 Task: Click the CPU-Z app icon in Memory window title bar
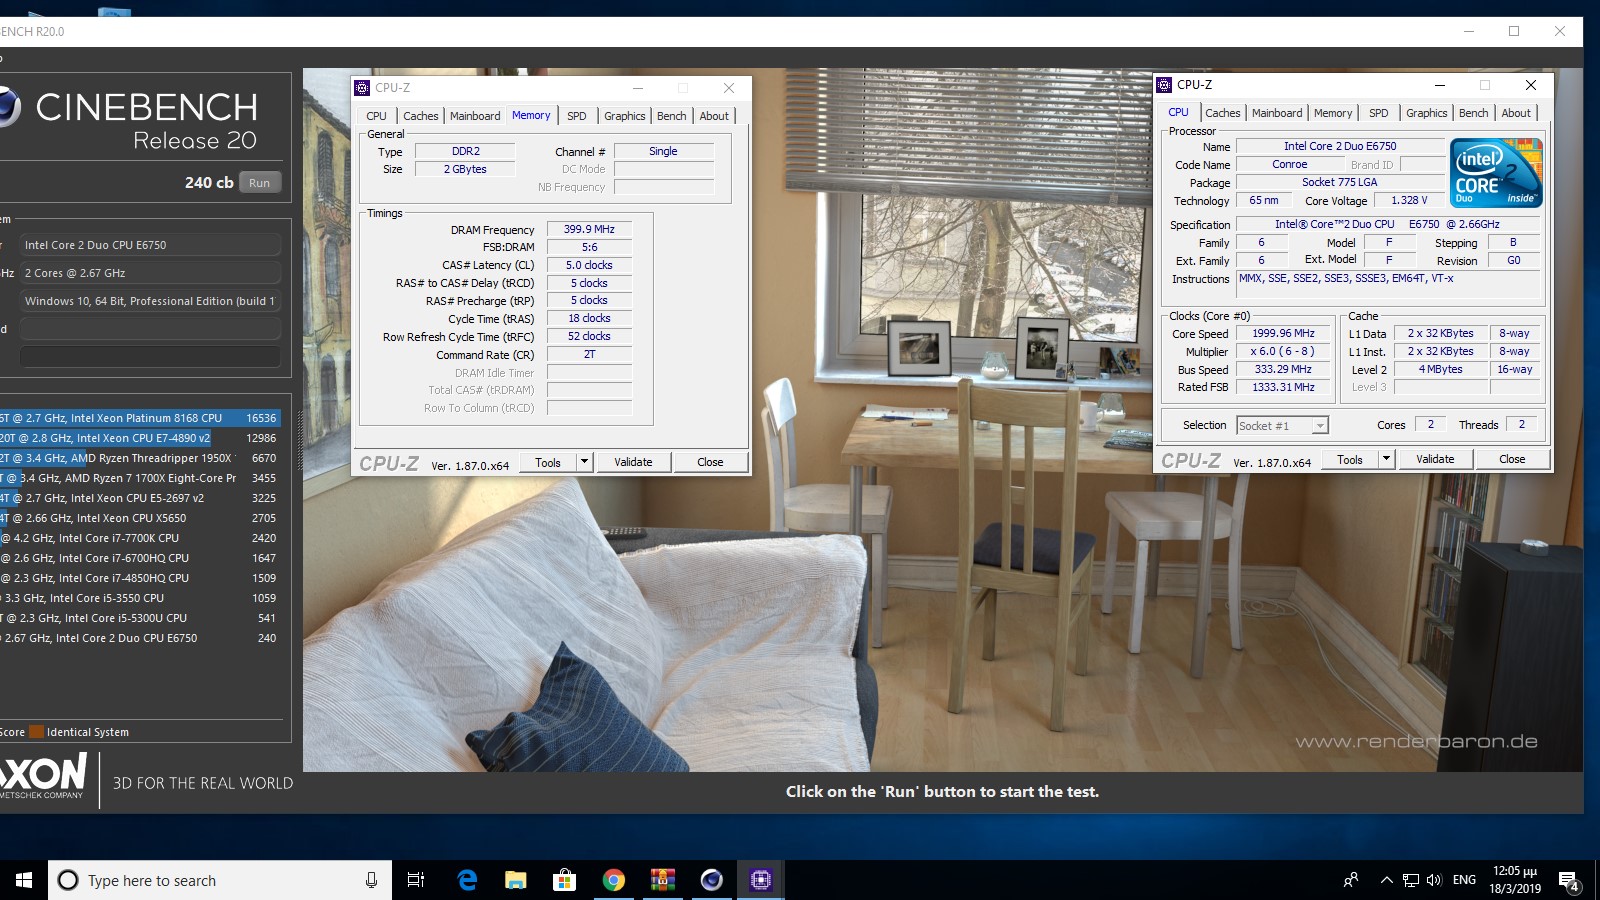pyautogui.click(x=362, y=88)
